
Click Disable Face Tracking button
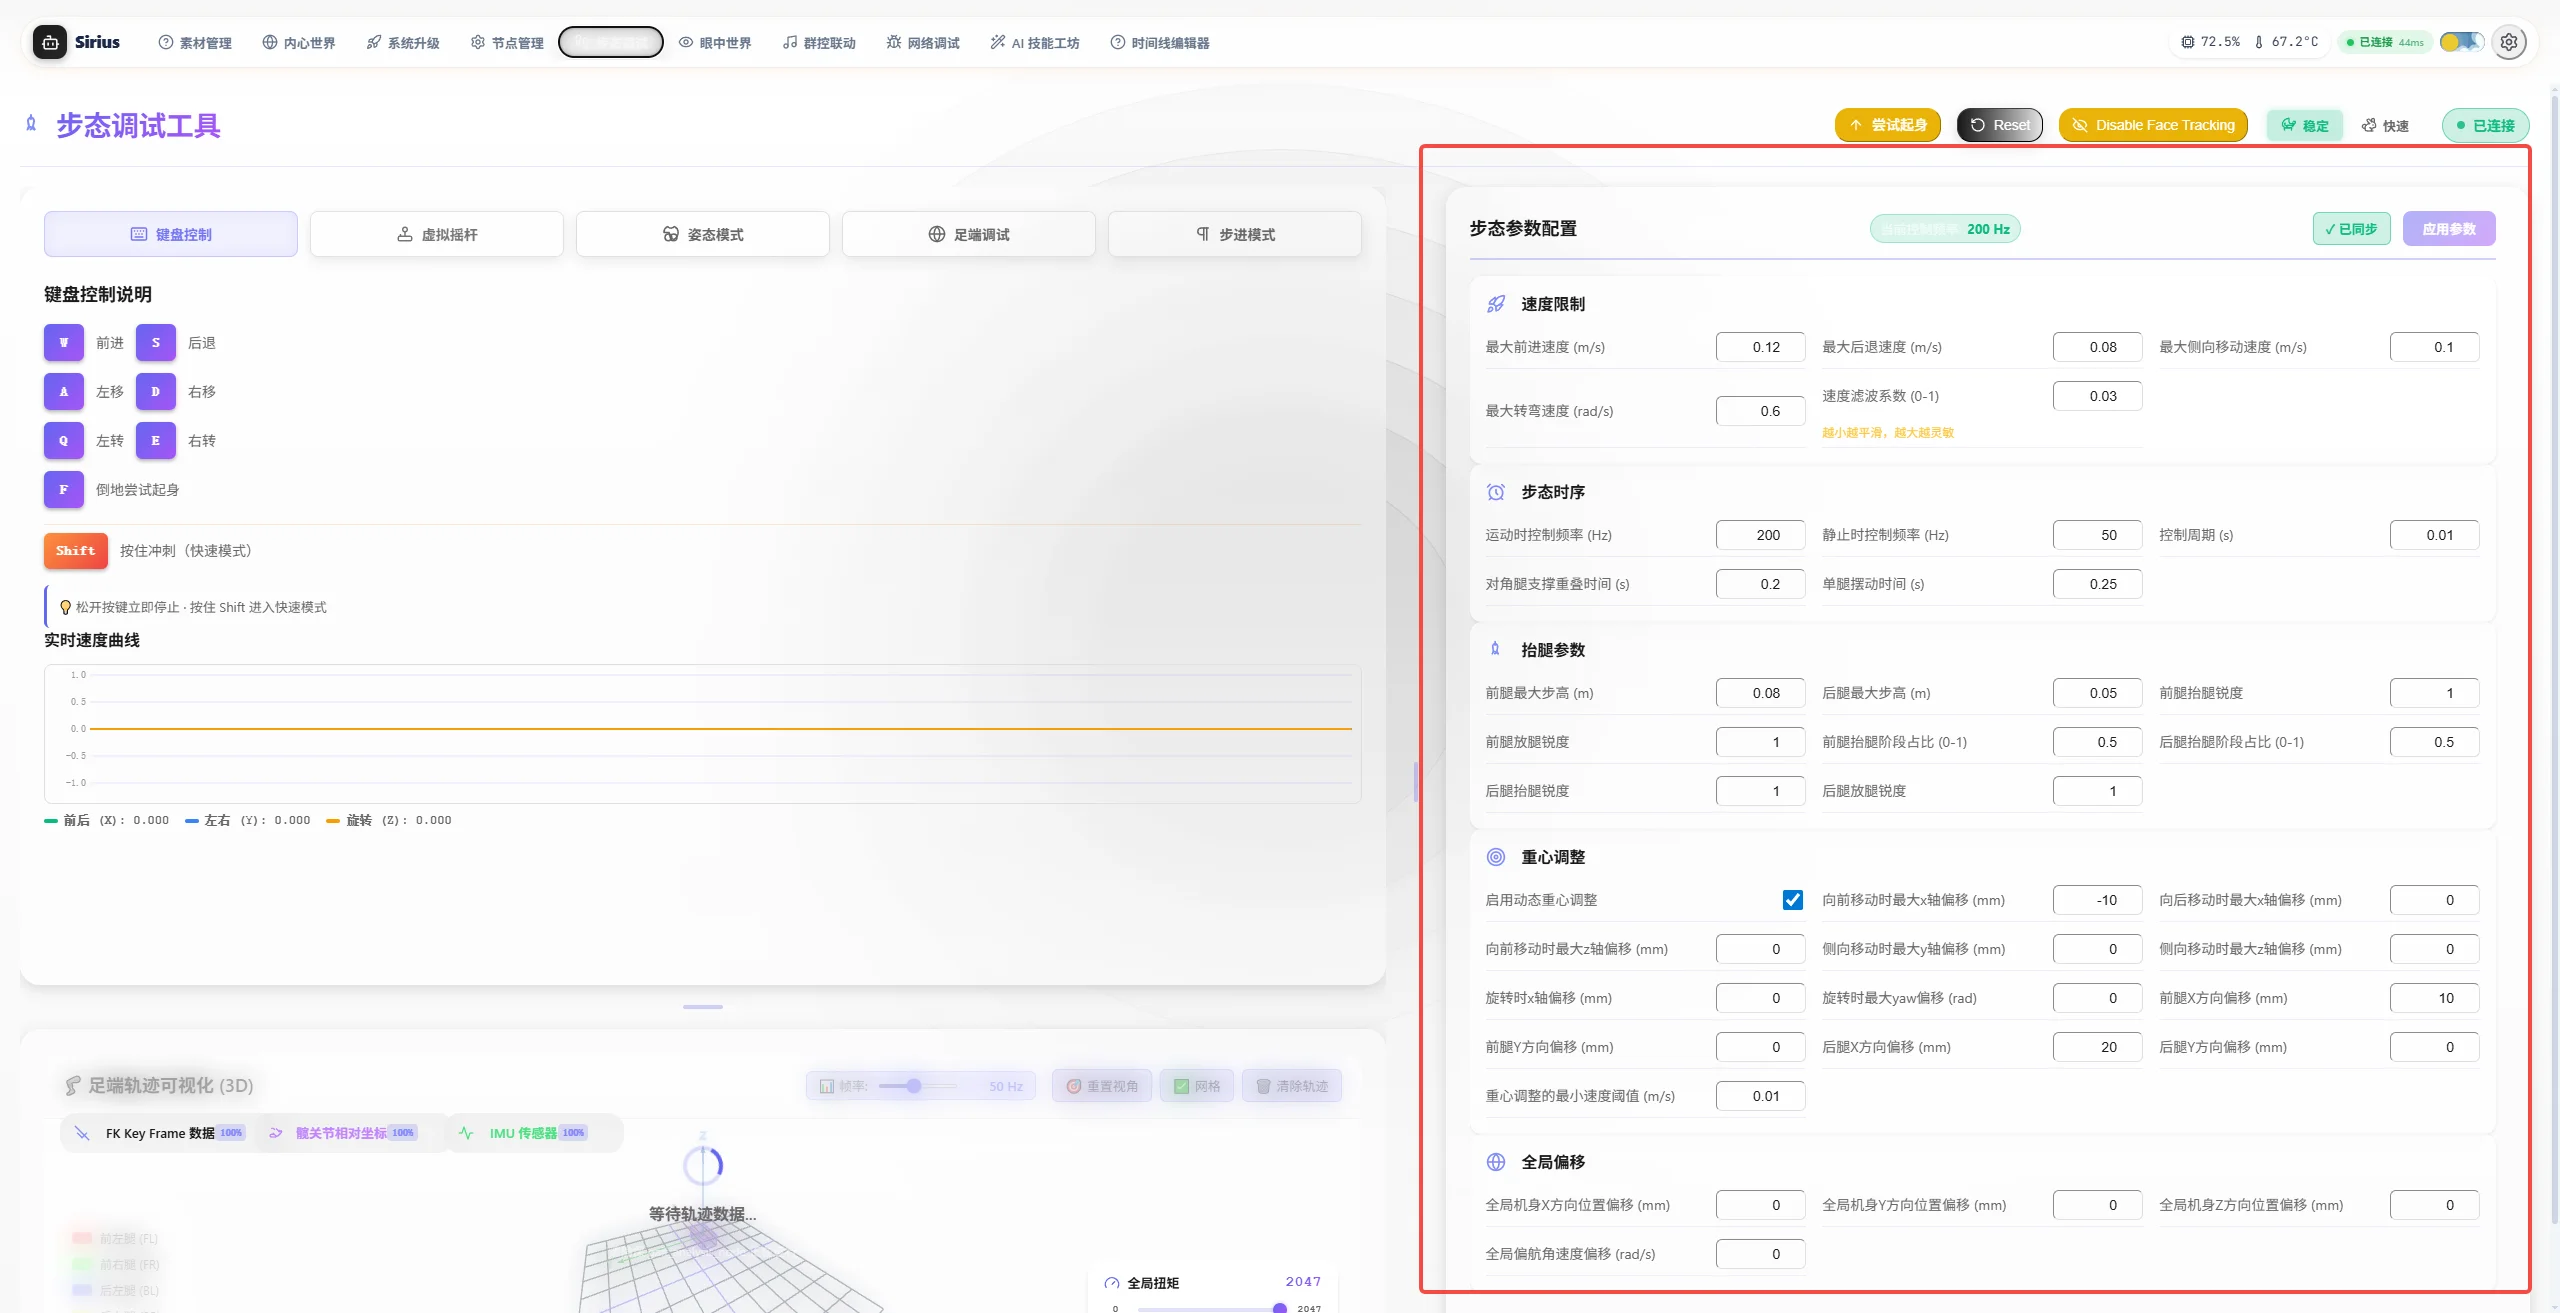coord(2153,125)
